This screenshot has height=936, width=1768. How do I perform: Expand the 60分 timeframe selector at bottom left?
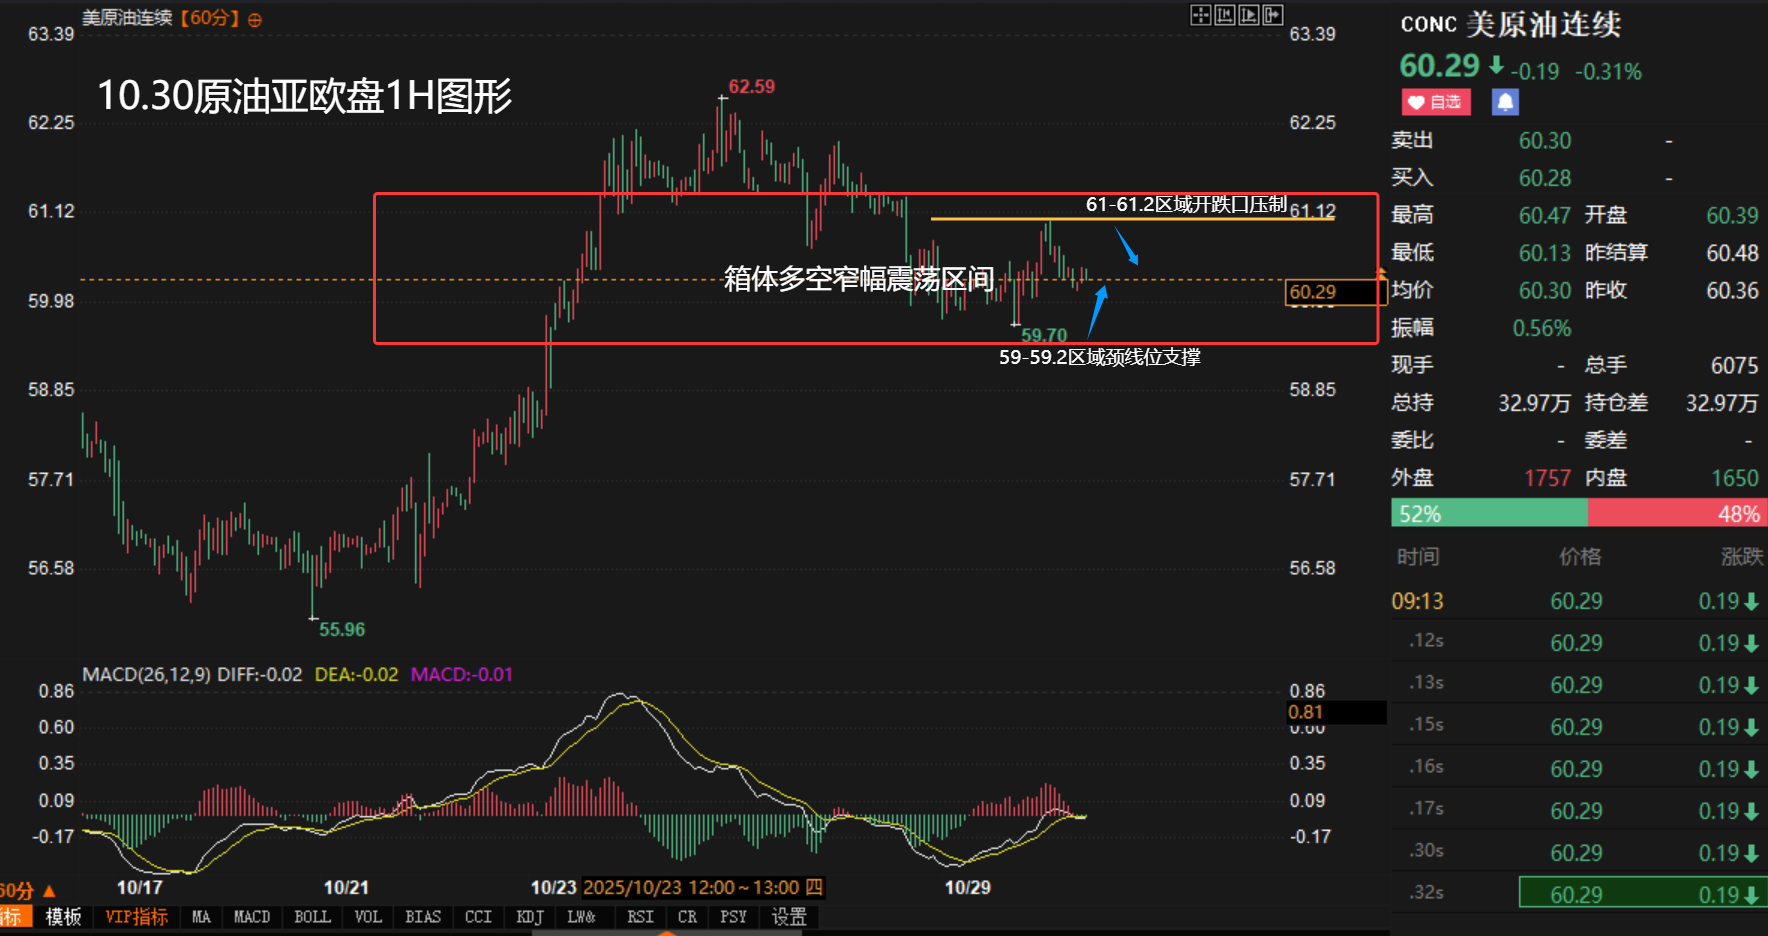[26, 890]
